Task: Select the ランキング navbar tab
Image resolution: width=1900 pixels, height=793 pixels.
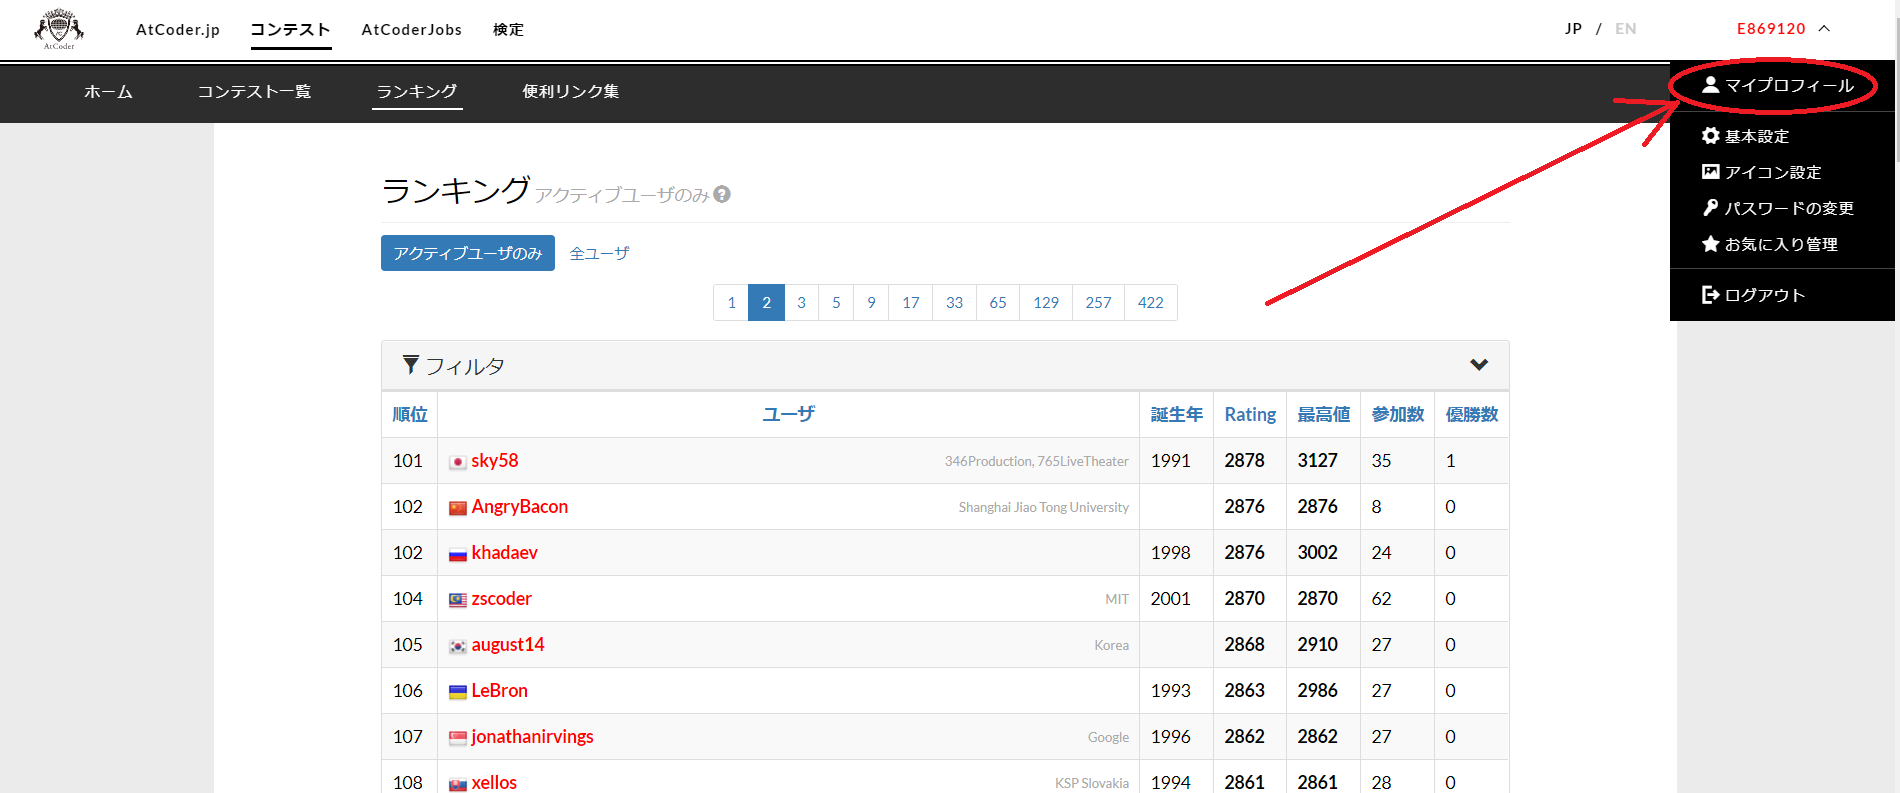Action: click(x=417, y=91)
